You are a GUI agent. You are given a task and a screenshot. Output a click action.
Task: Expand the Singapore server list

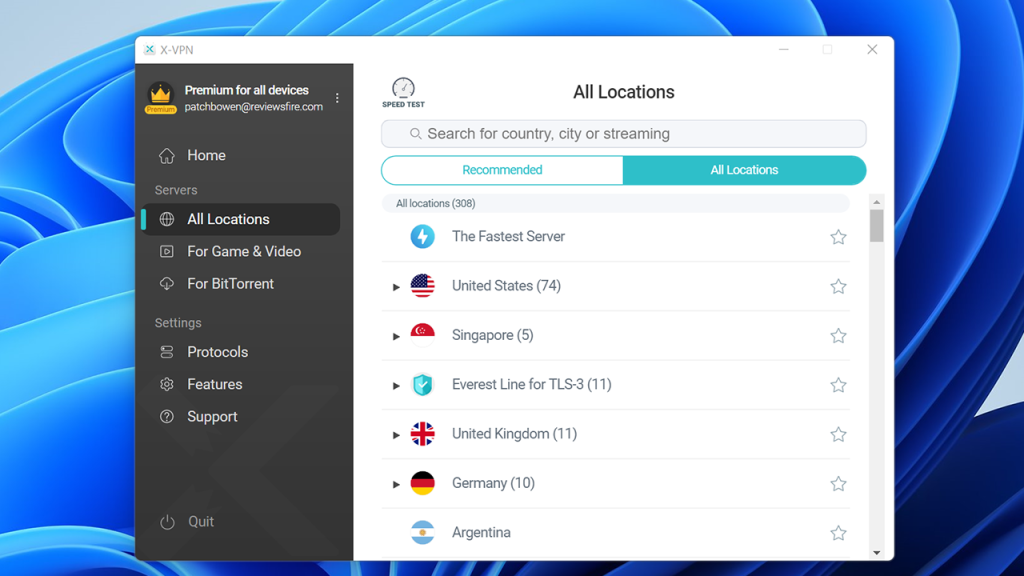396,336
